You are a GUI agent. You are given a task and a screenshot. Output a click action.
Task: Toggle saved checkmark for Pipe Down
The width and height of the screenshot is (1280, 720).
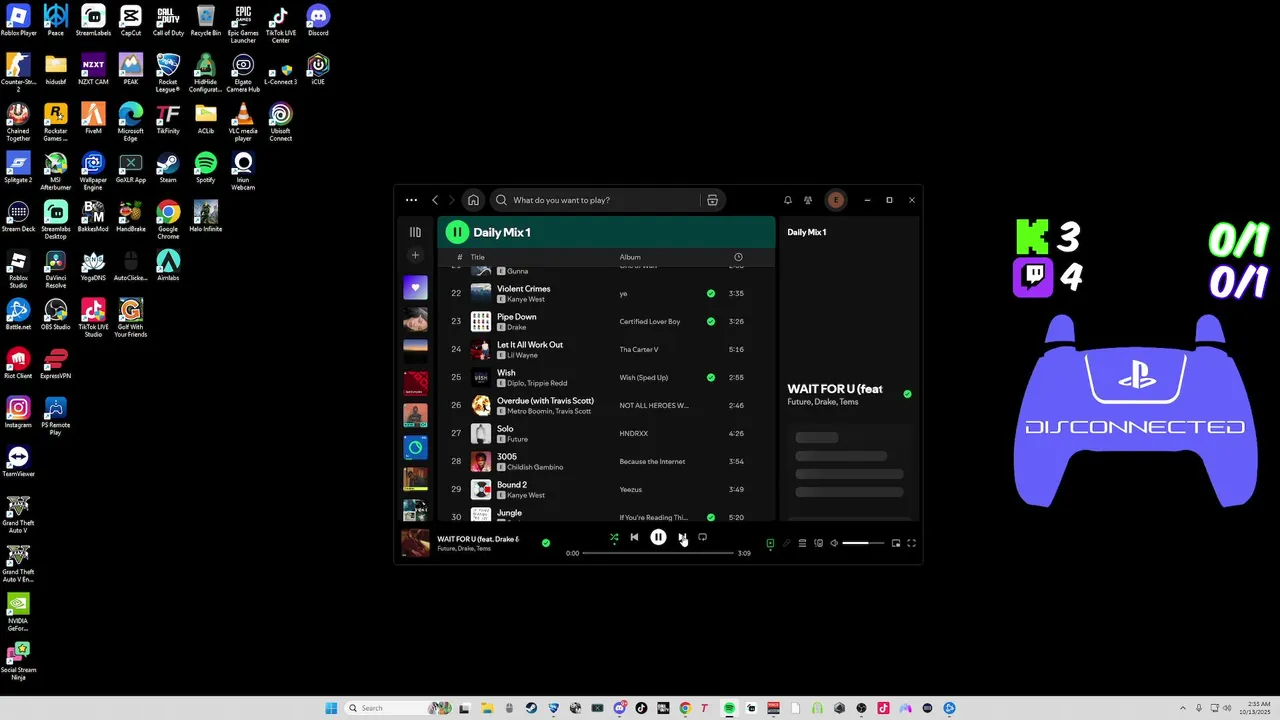pos(711,322)
